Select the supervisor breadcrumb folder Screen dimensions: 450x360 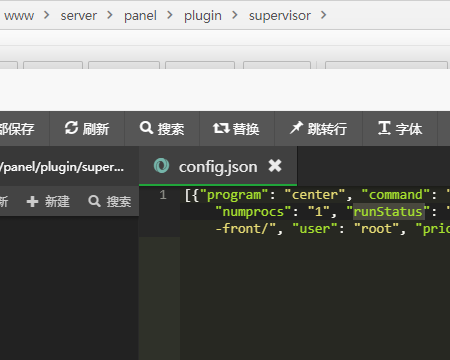(x=280, y=16)
